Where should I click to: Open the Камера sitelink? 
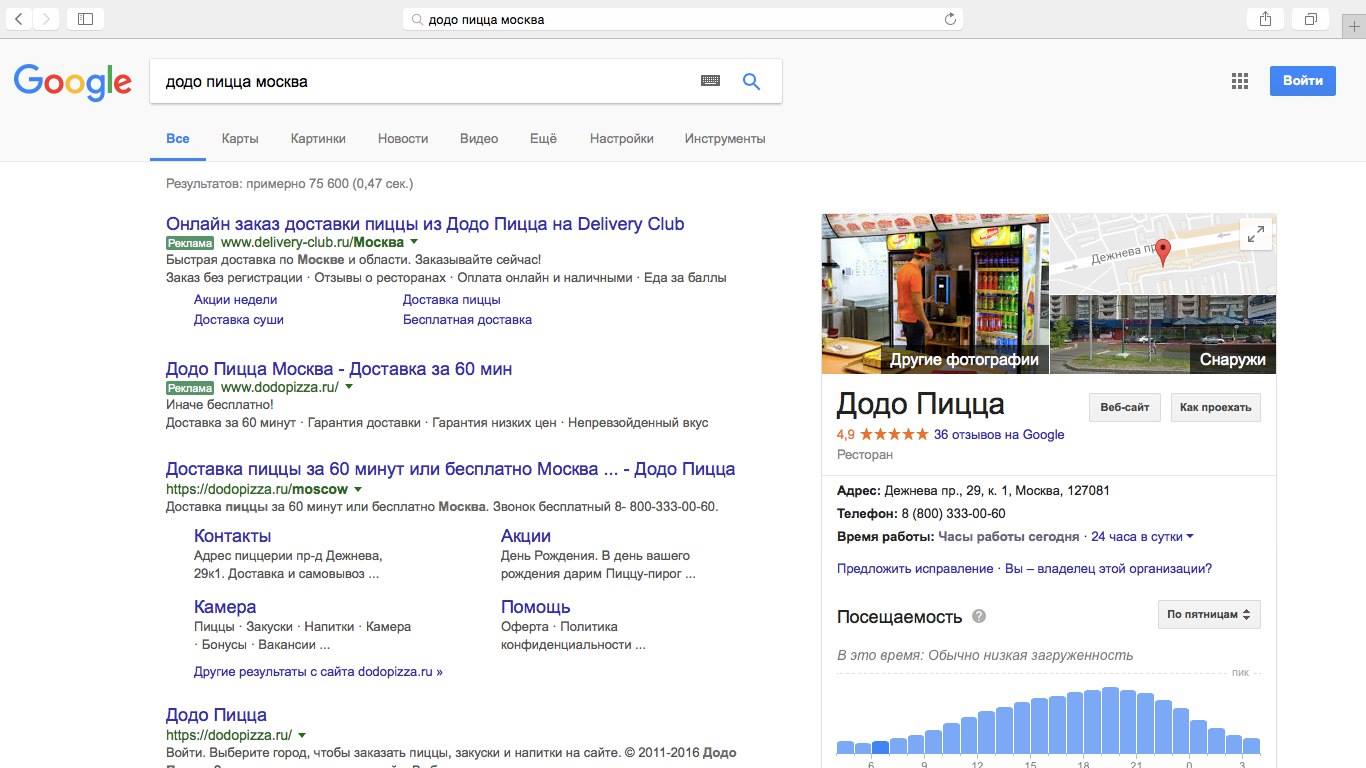225,607
